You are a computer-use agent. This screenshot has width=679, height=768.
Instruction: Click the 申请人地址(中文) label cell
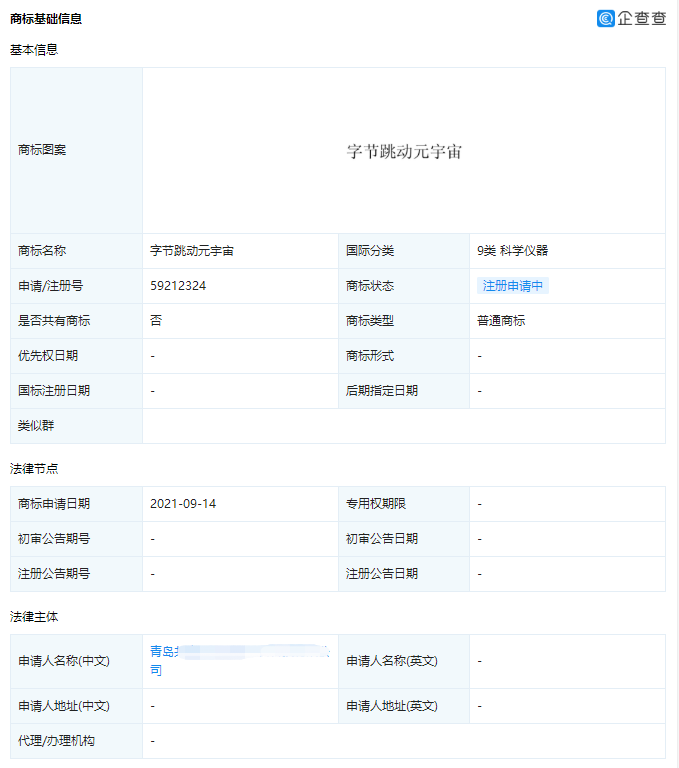(x=76, y=706)
